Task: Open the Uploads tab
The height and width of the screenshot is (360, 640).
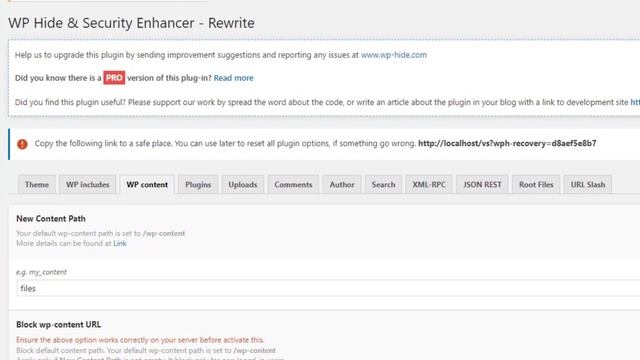Action: pos(243,184)
